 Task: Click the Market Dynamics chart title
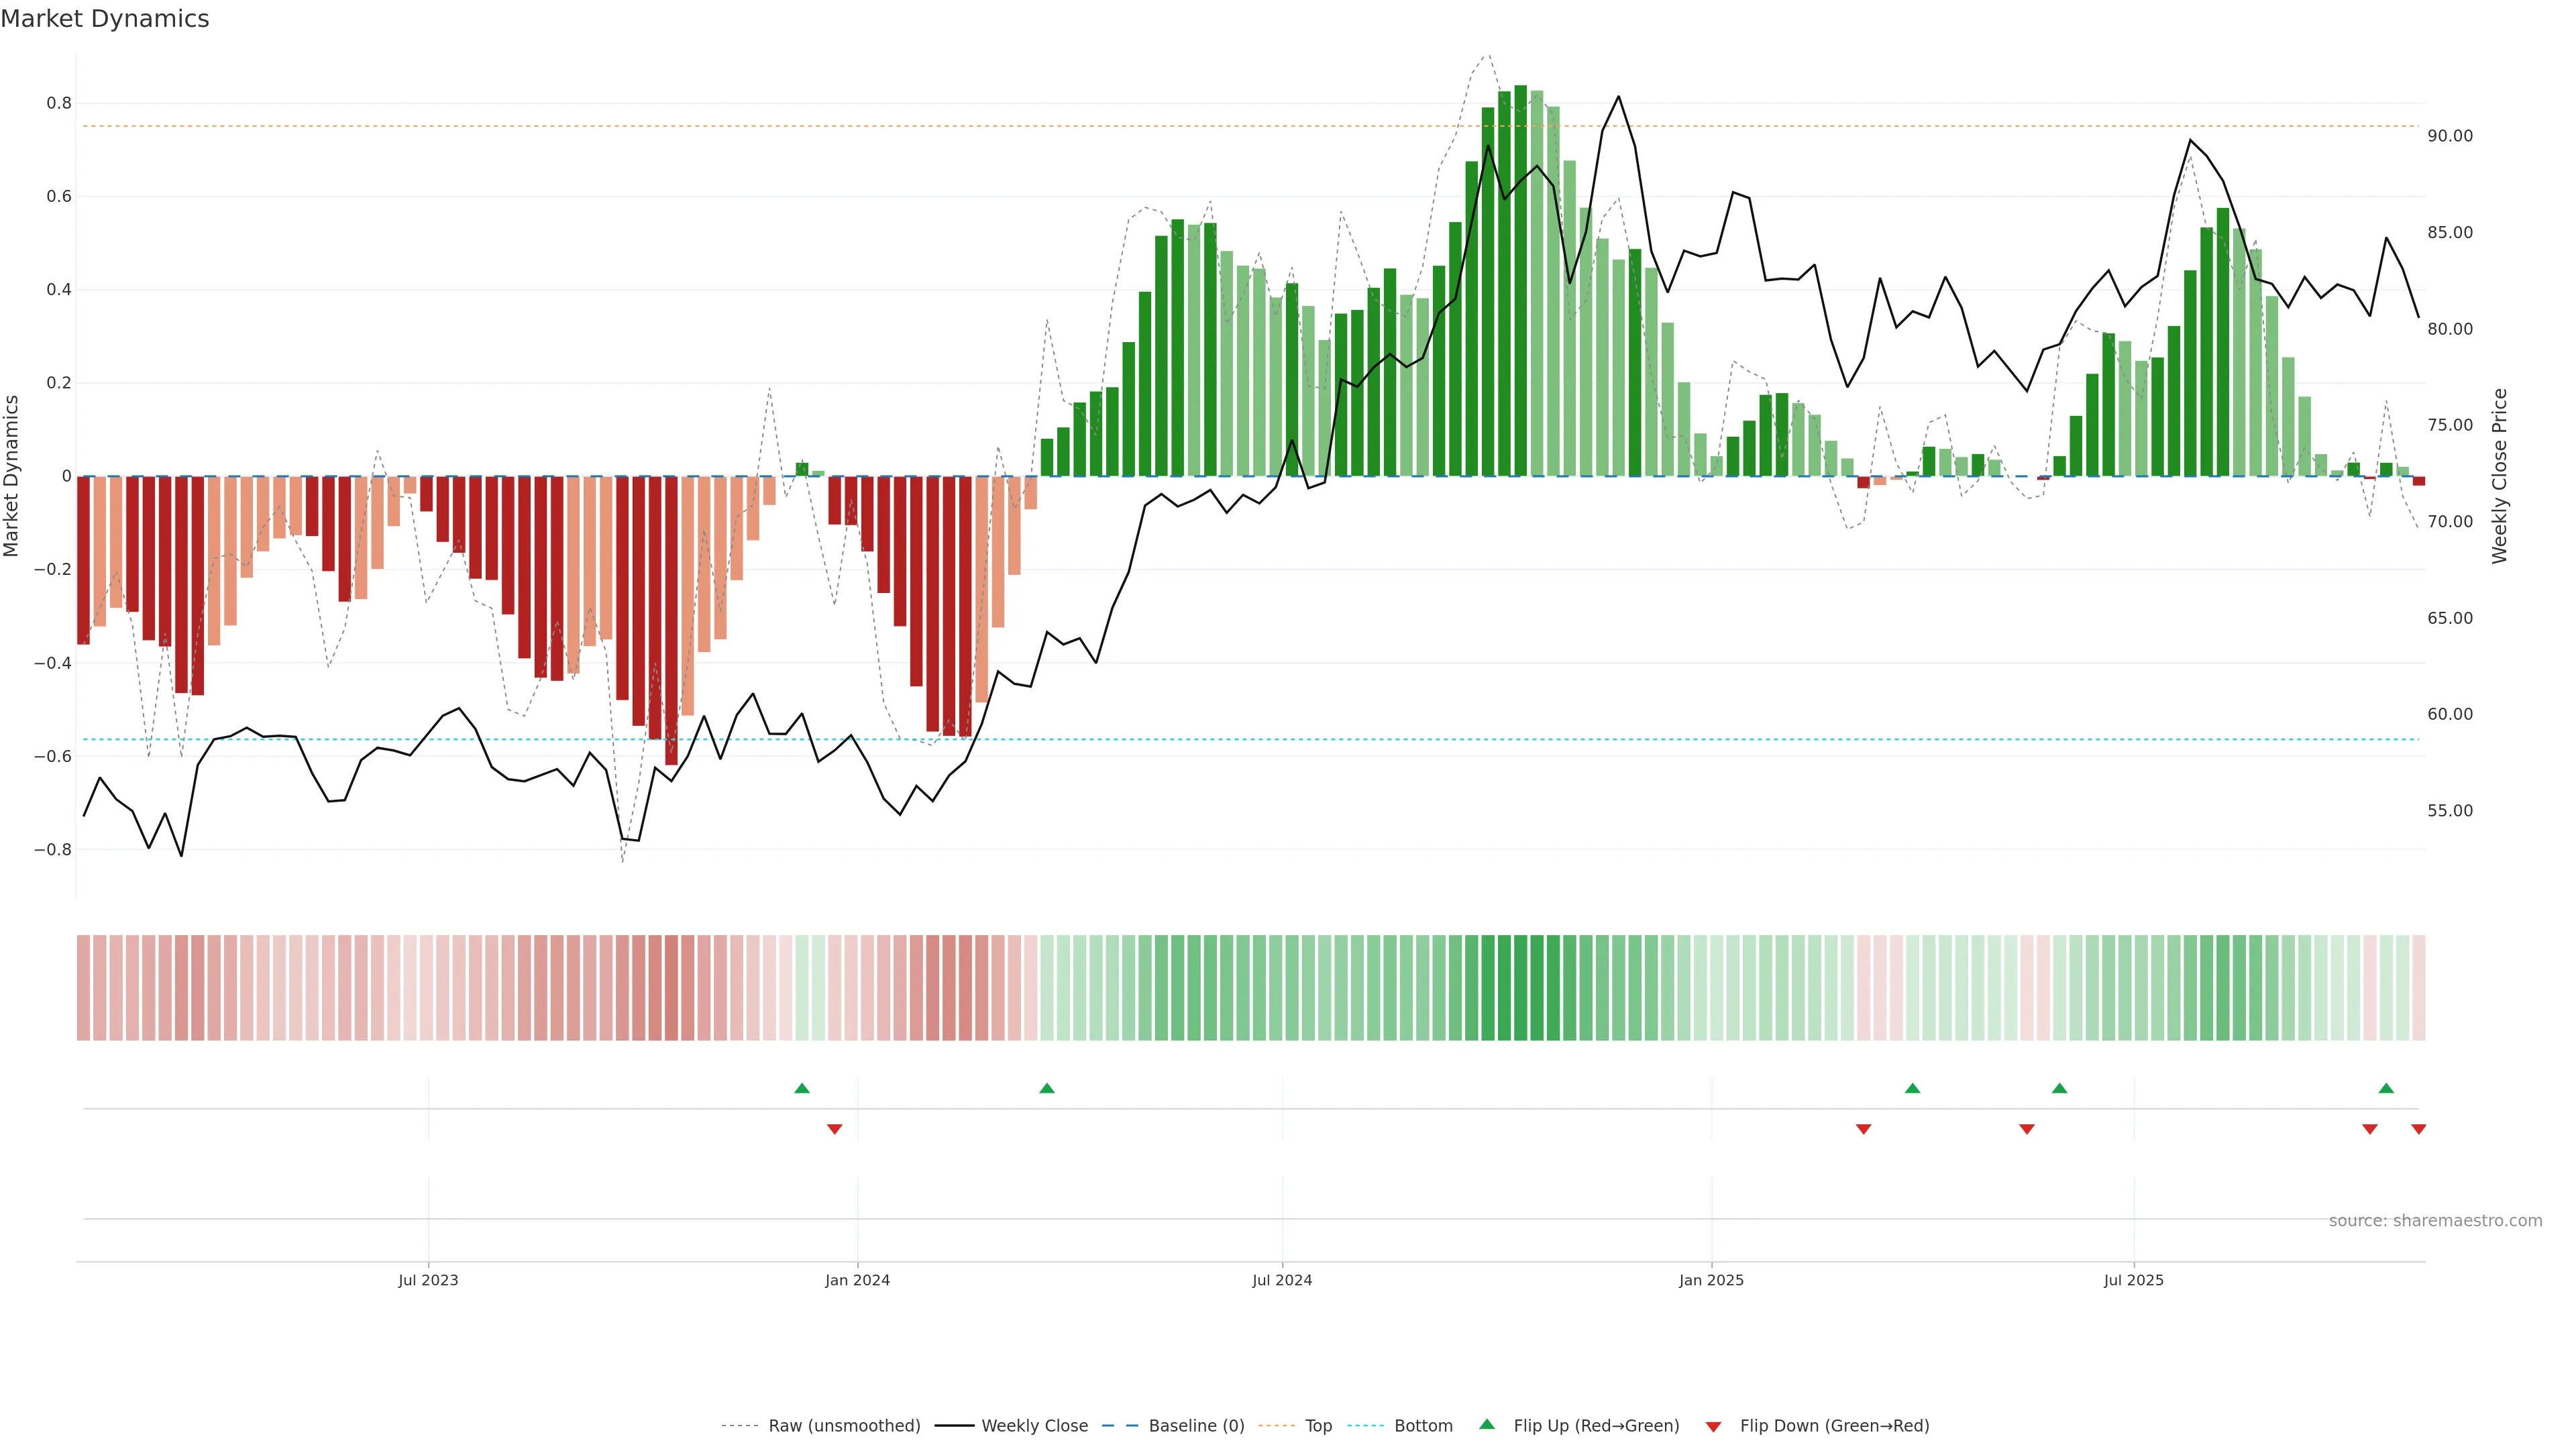pyautogui.click(x=105, y=19)
